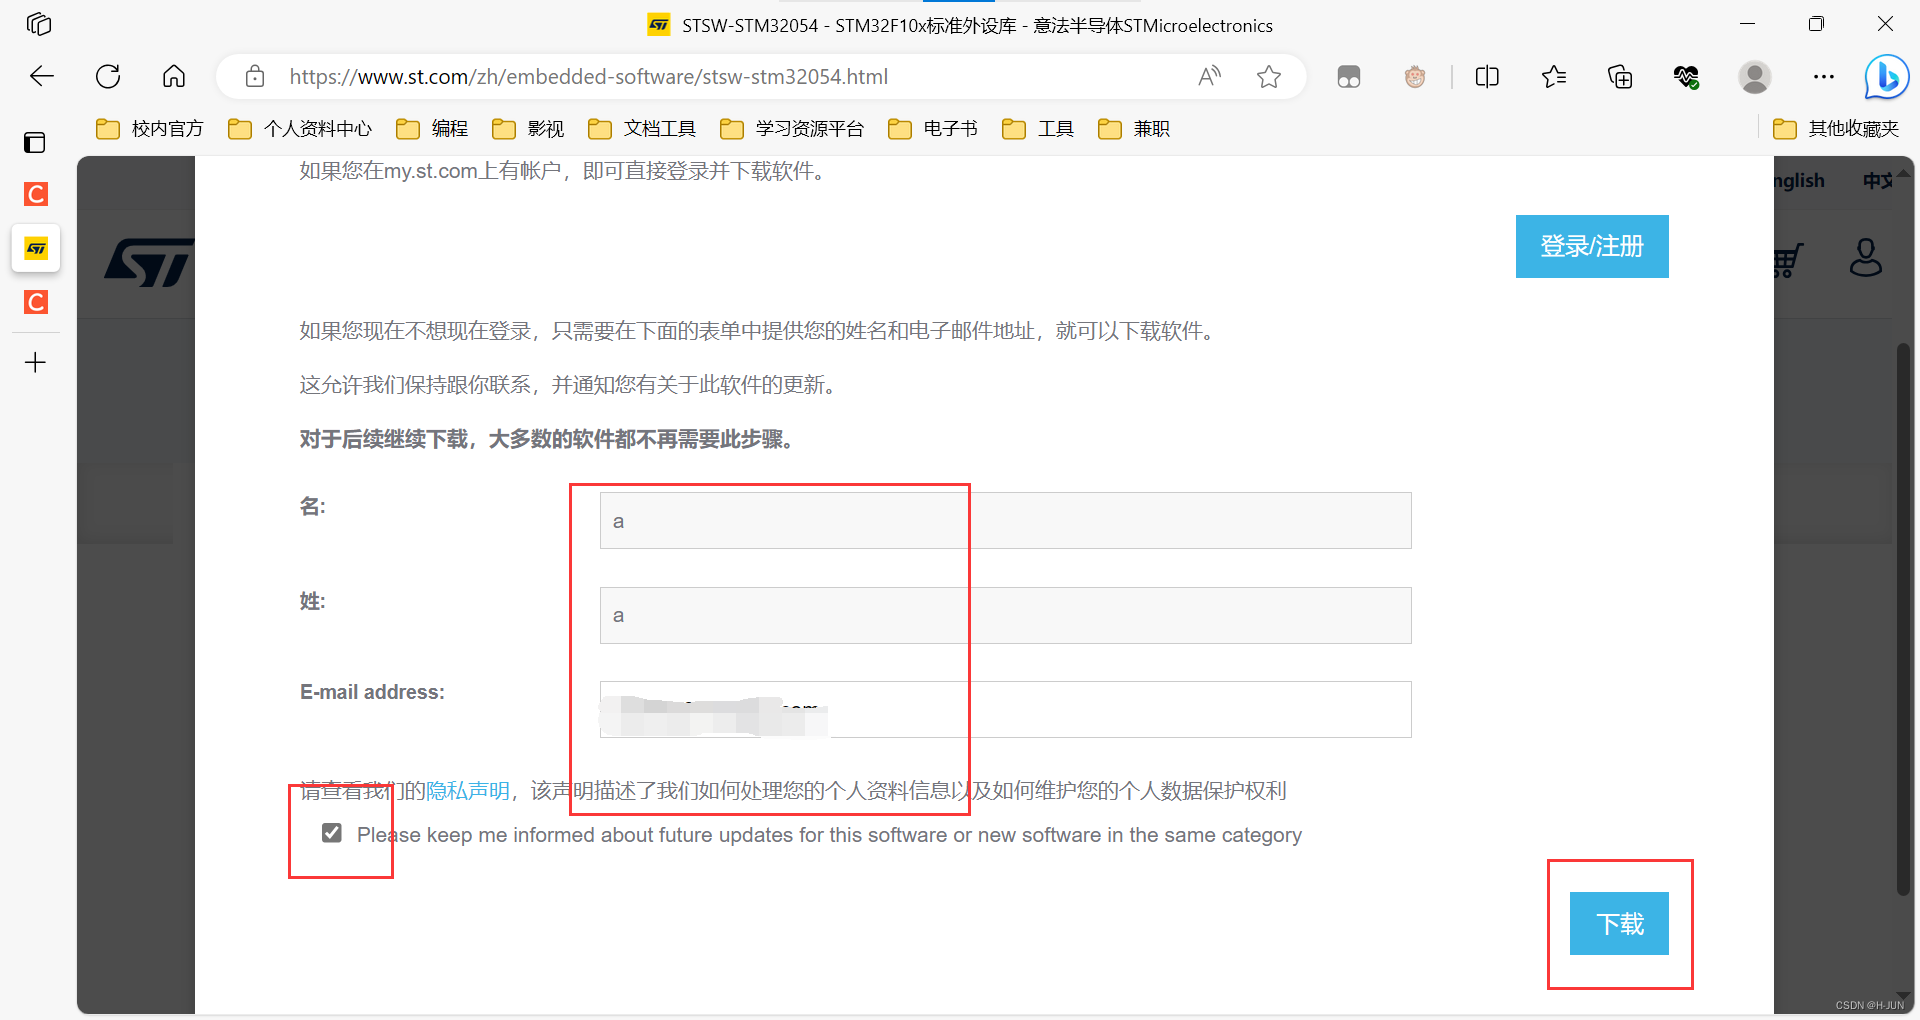Open the 隐私声明 privacy link
The height and width of the screenshot is (1020, 1920).
pyautogui.click(x=468, y=791)
